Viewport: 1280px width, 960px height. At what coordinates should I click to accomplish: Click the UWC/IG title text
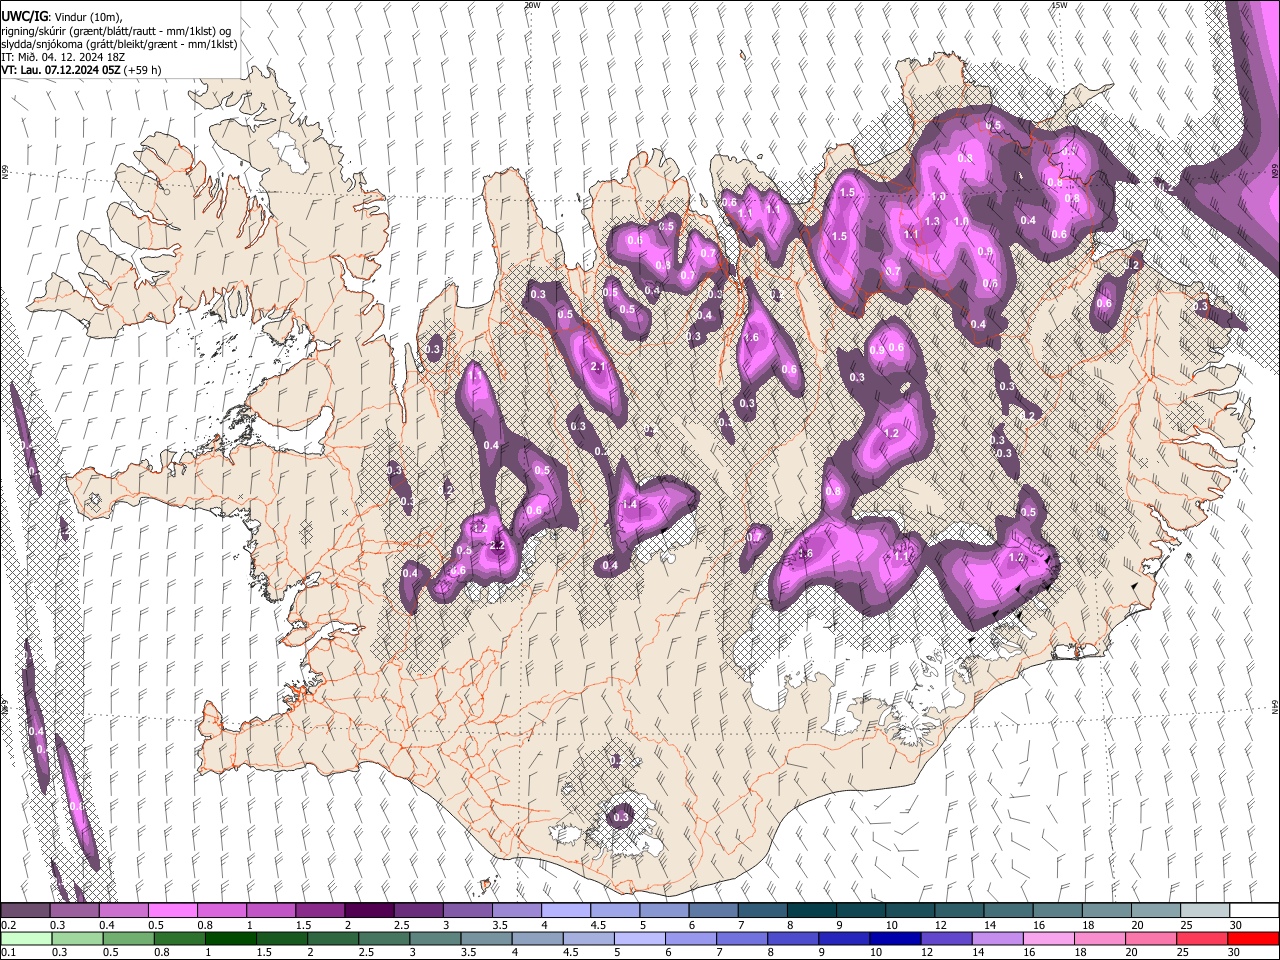(x=24, y=16)
